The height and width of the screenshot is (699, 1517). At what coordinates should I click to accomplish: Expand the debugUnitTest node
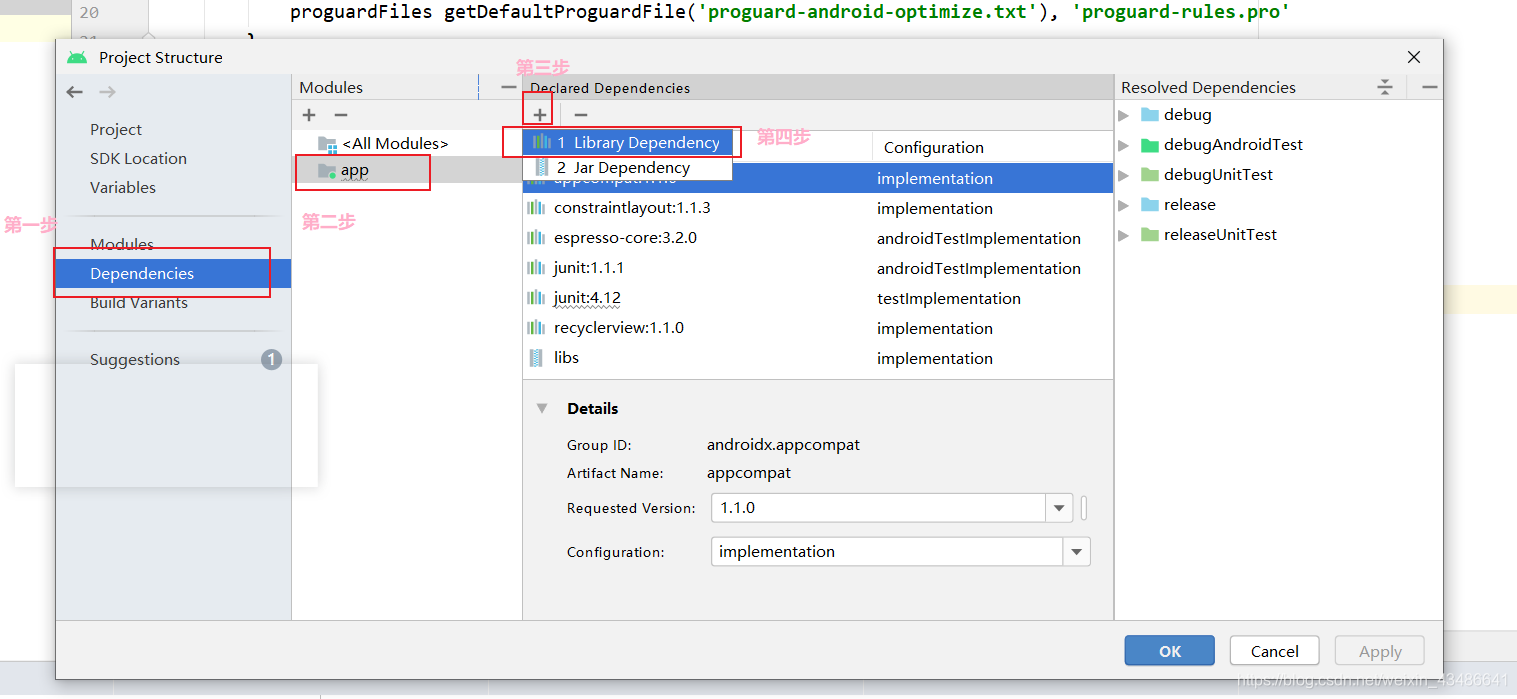pyautogui.click(x=1124, y=175)
